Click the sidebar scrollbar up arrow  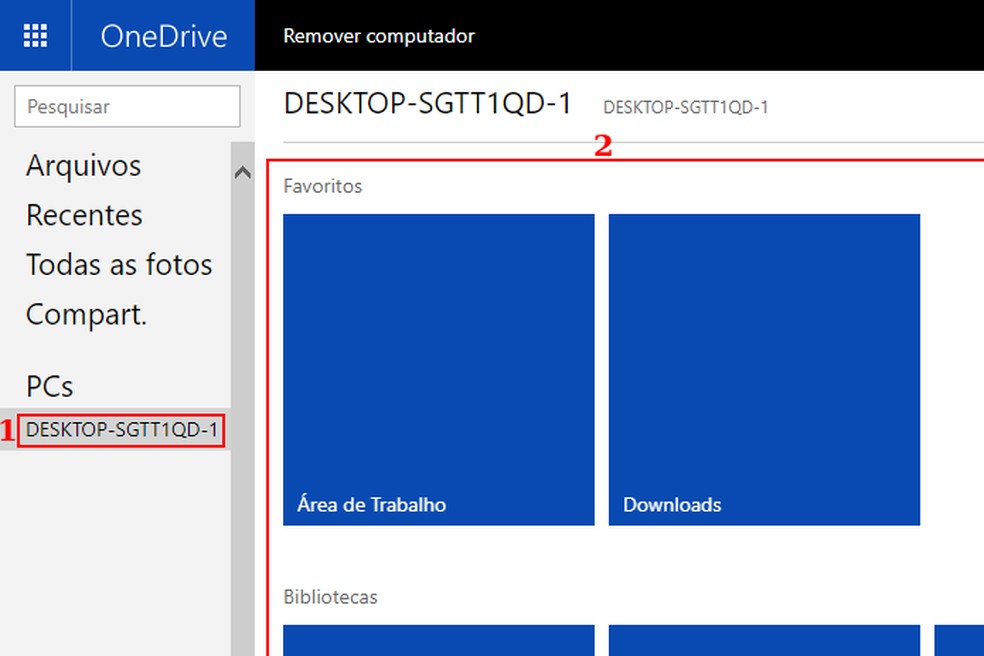point(242,172)
